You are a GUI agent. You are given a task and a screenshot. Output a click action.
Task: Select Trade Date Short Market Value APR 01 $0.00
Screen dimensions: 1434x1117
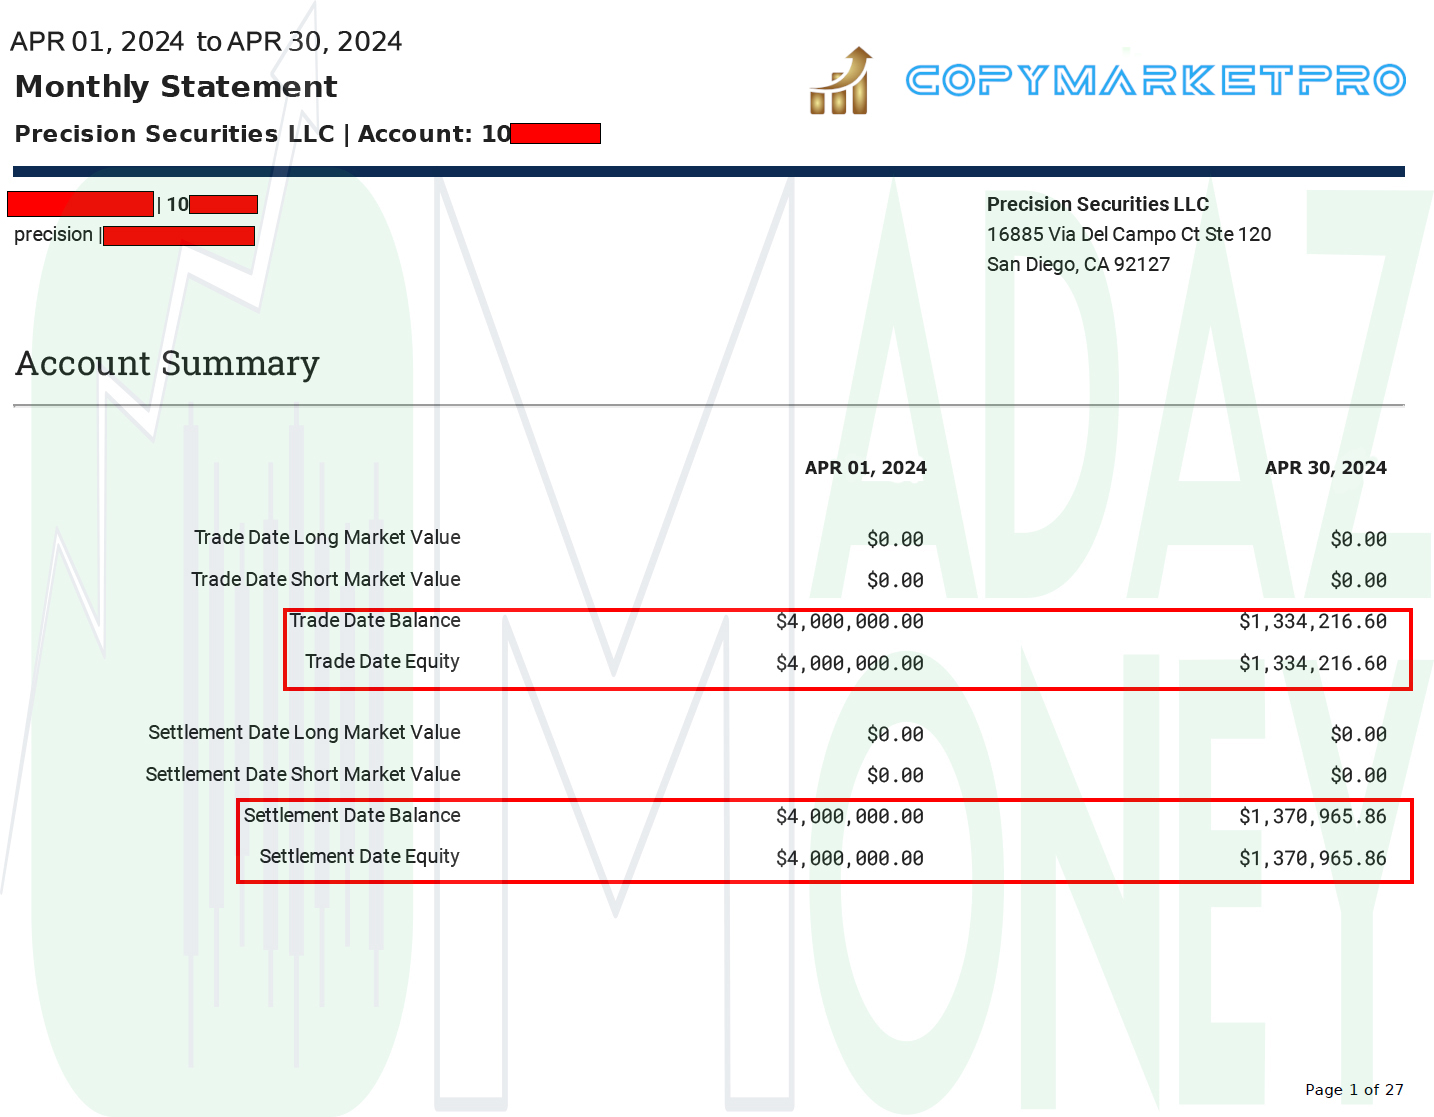[x=896, y=581]
